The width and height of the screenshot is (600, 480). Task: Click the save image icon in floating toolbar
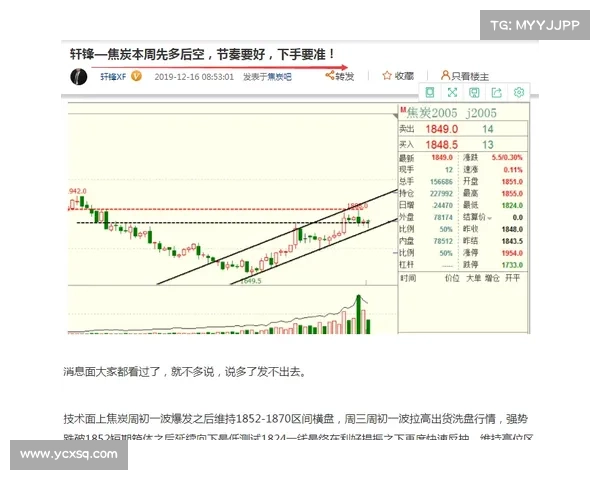[474, 92]
